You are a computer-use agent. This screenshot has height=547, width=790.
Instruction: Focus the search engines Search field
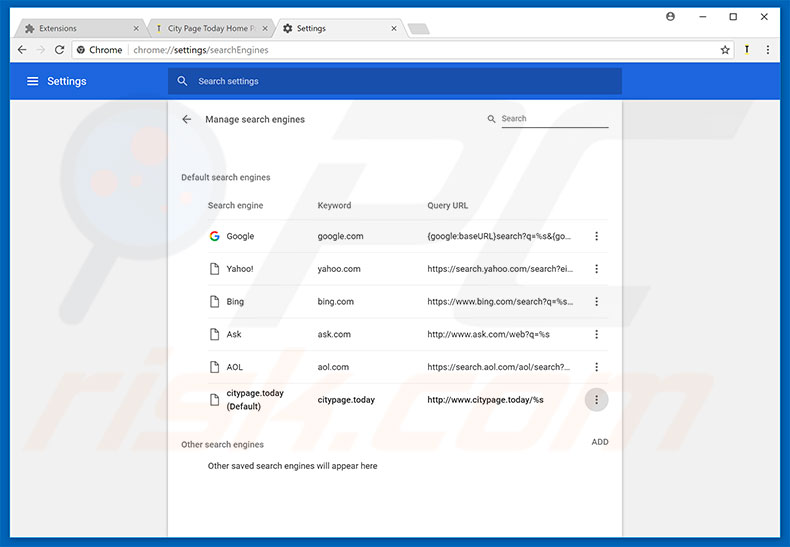point(555,119)
